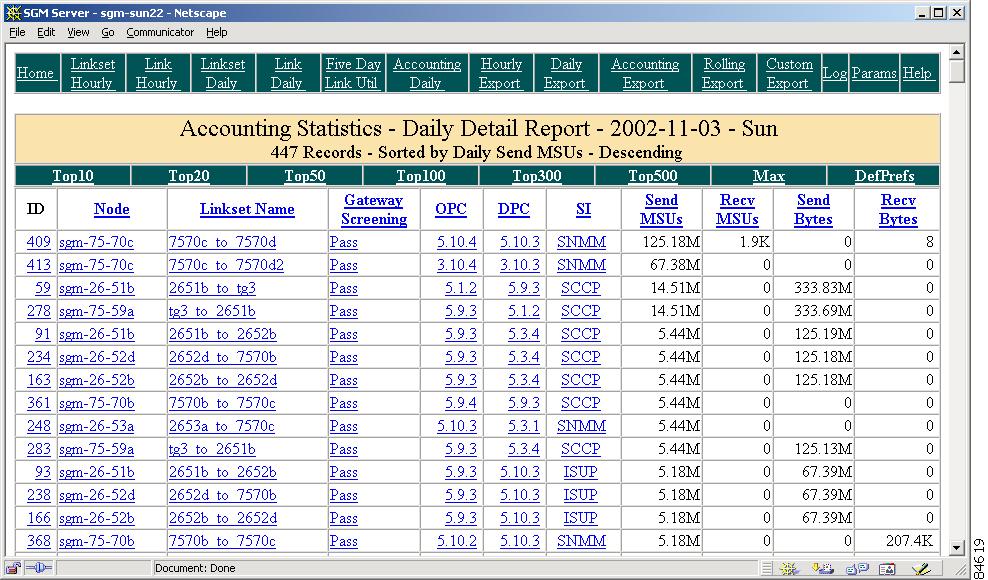
Task: Open the Linkset Hourly report
Action: tap(93, 73)
